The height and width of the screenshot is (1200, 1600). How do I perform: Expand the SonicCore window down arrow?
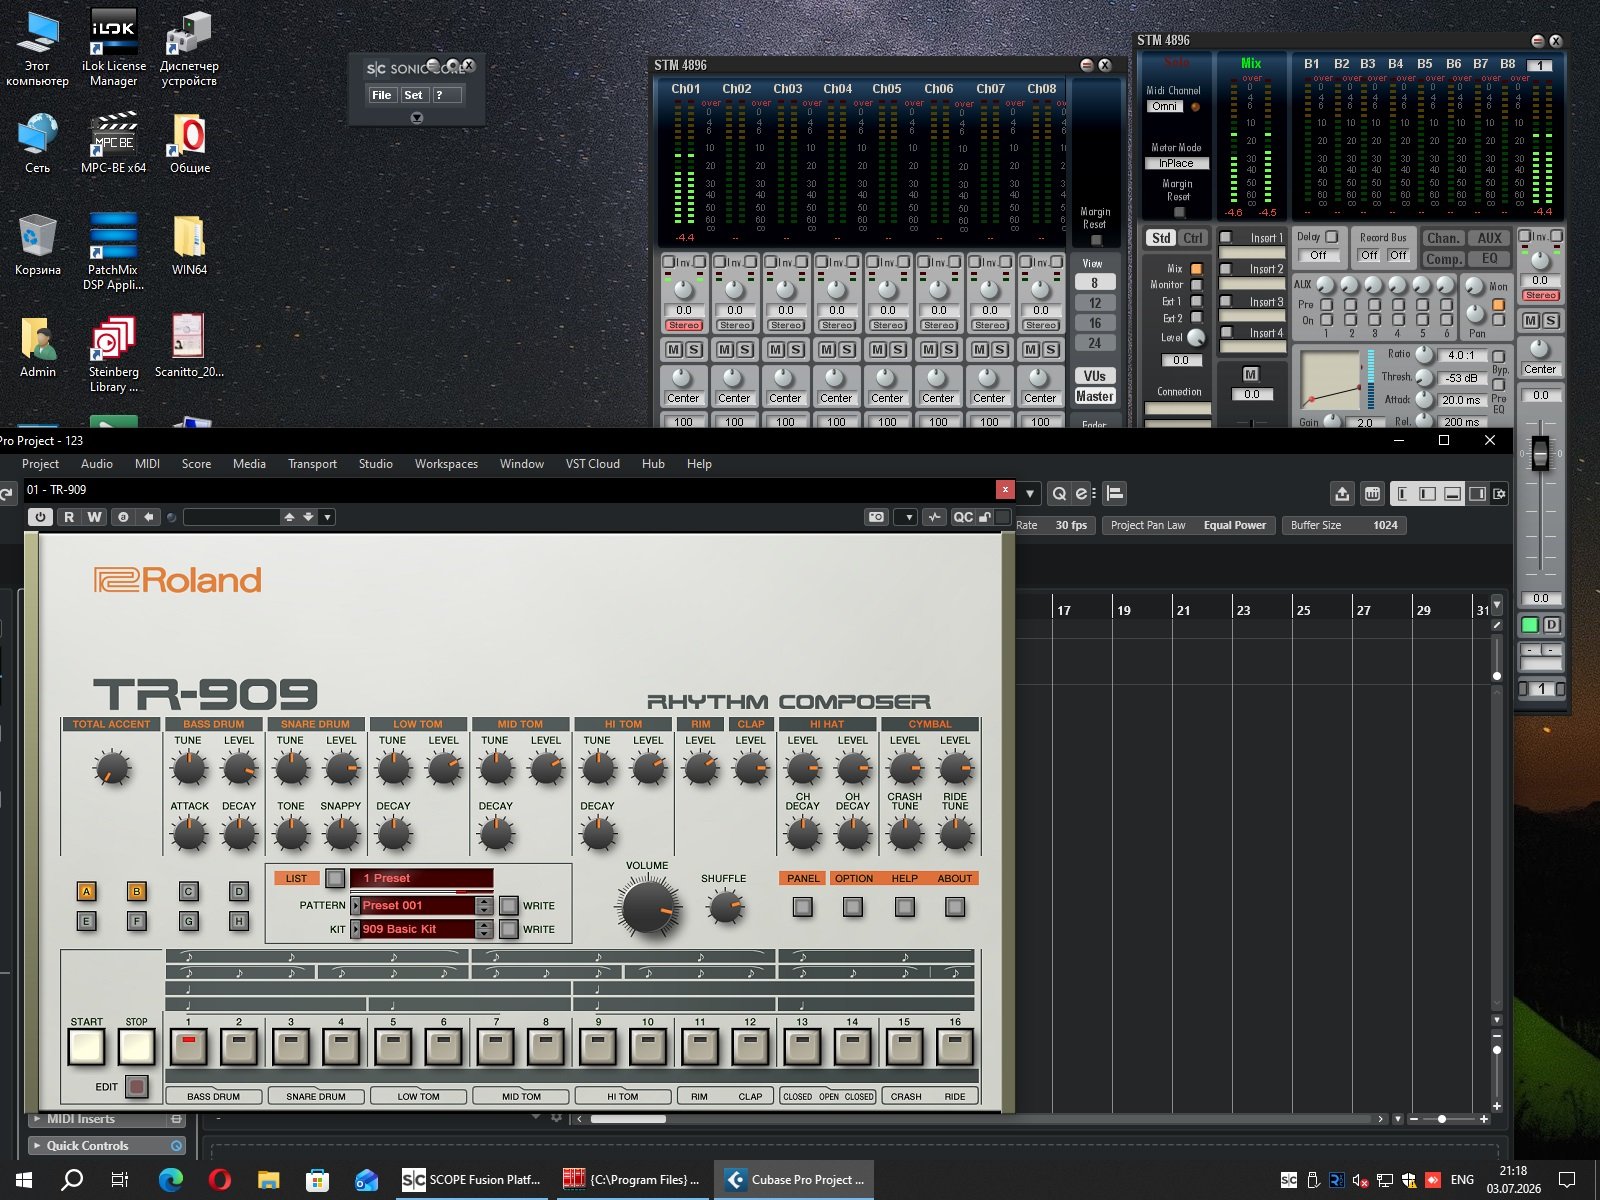(x=417, y=118)
